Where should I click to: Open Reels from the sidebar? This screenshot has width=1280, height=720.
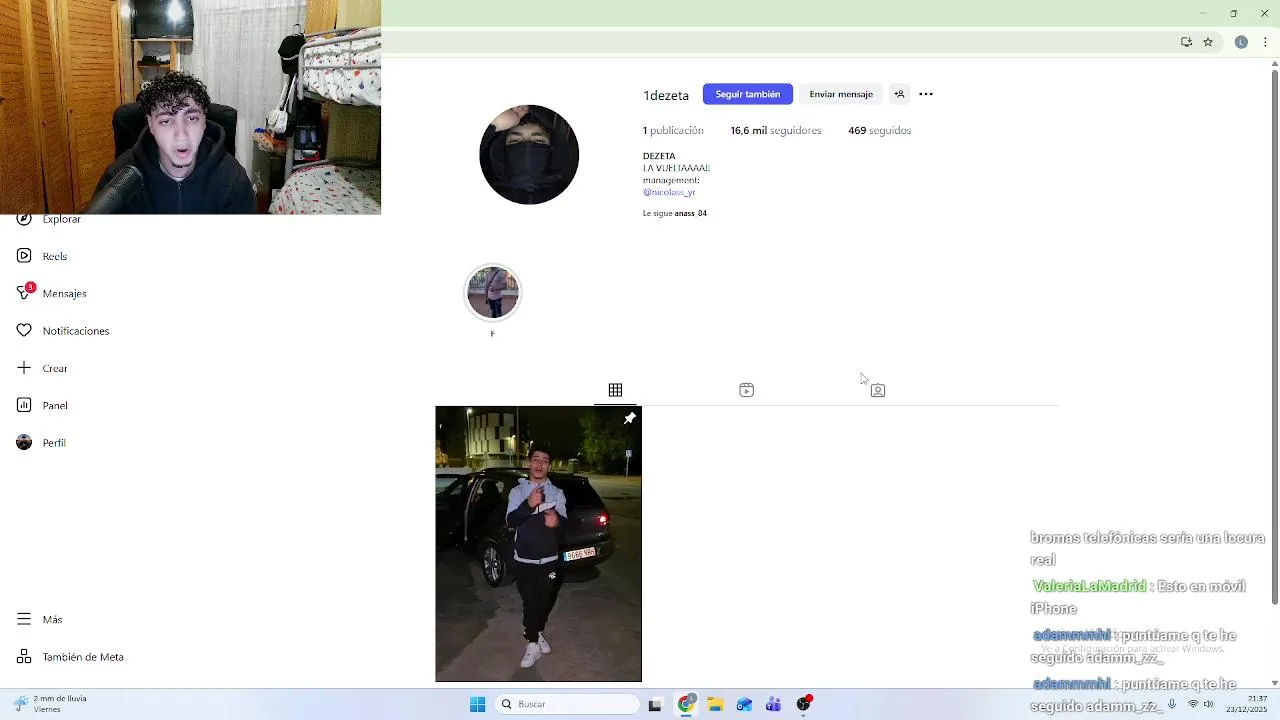(42, 256)
